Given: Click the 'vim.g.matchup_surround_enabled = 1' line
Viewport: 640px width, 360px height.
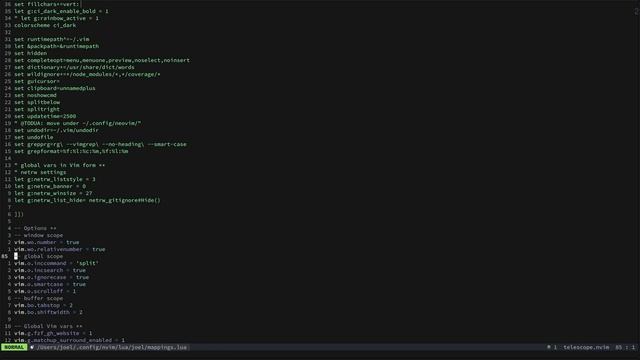Looking at the screenshot, I should click(x=69, y=340).
